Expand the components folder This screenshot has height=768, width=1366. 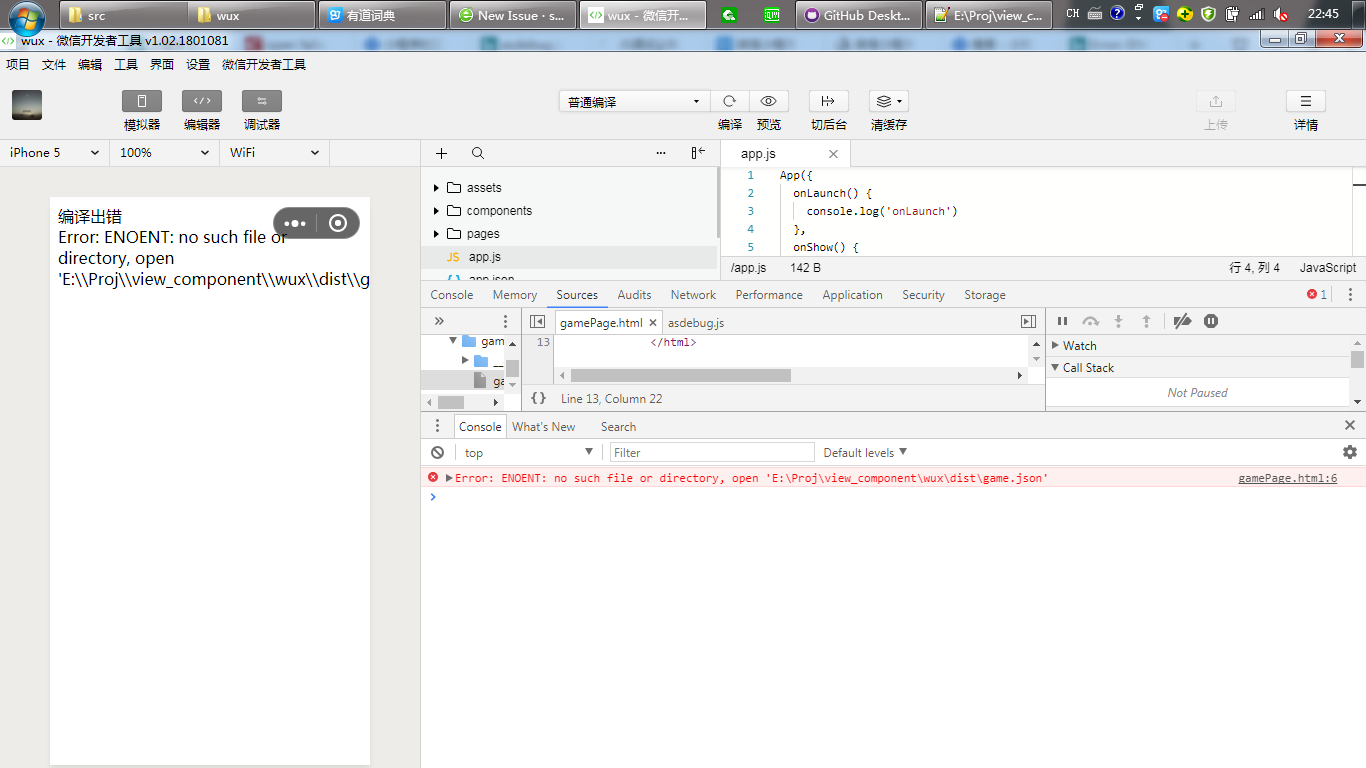tap(436, 211)
